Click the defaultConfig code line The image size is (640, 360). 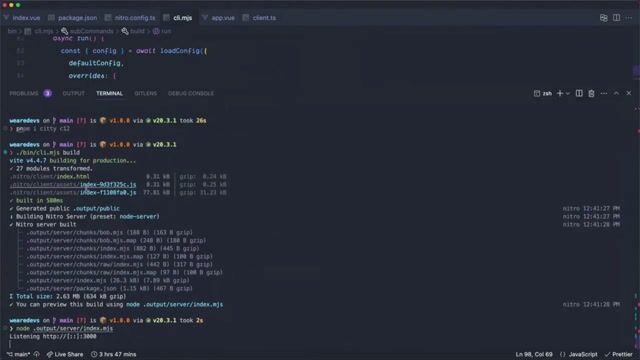coord(96,63)
